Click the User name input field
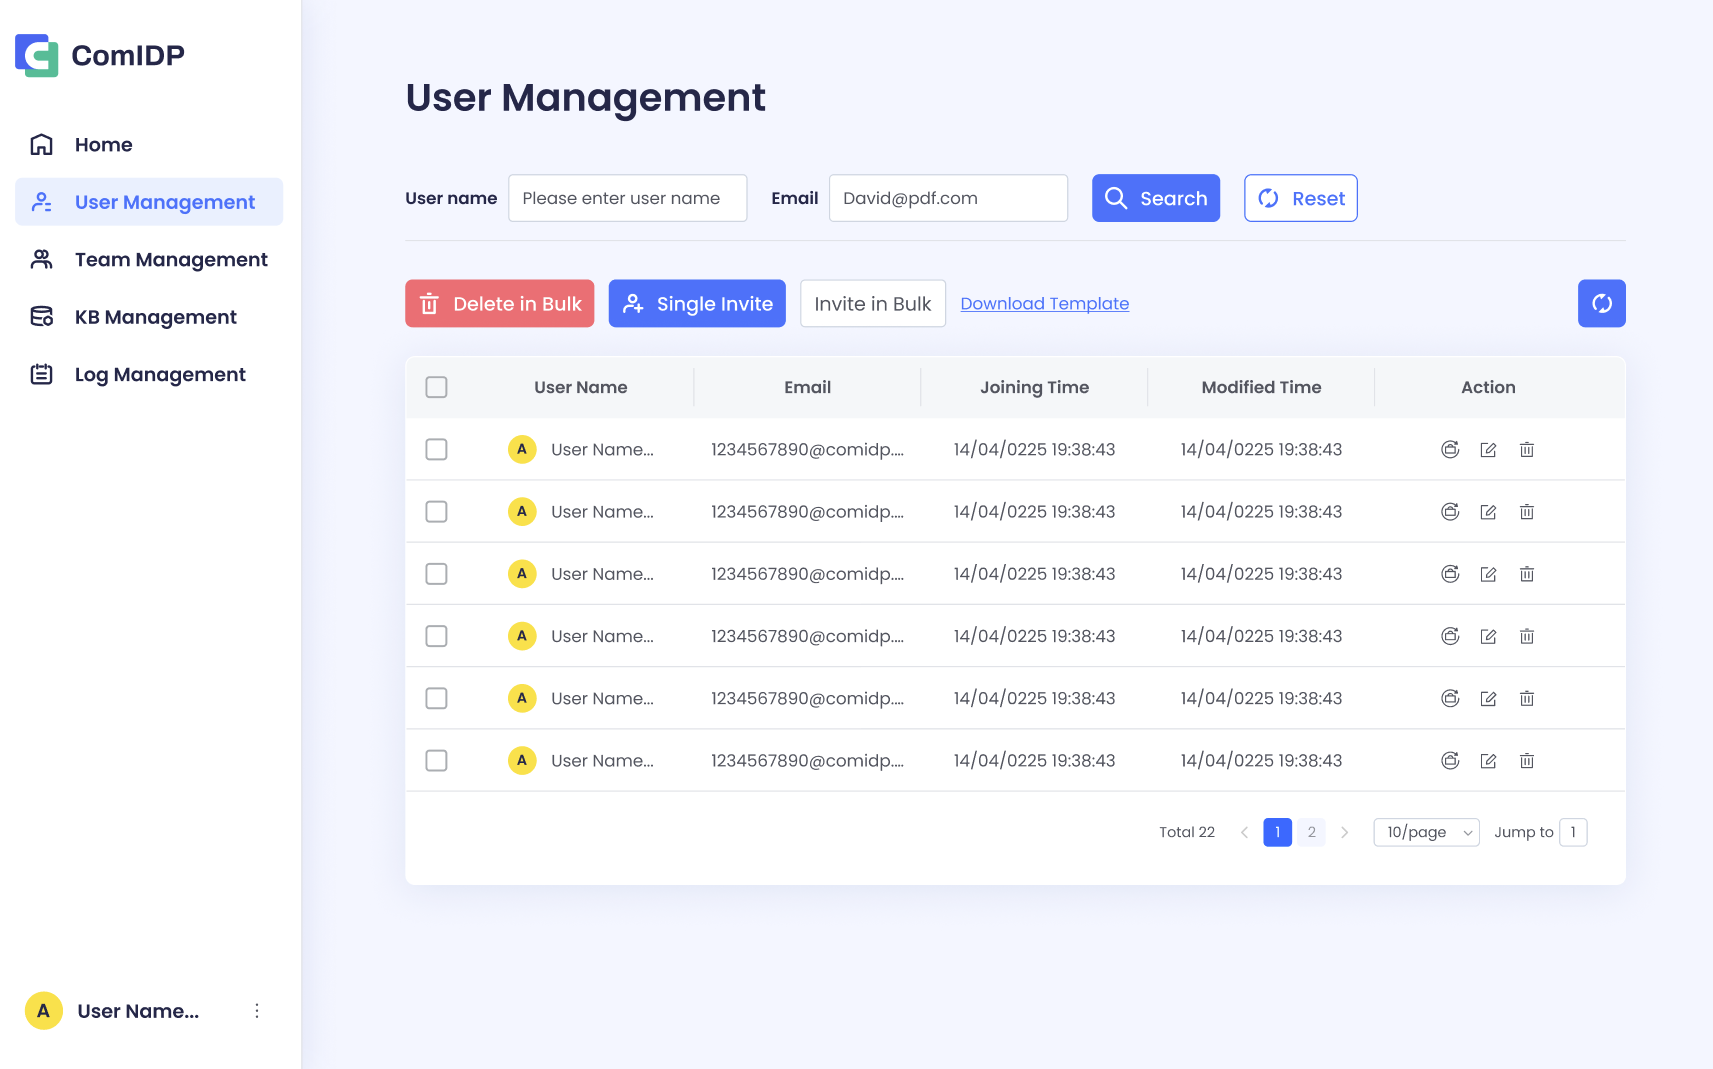The image size is (1713, 1069). point(627,198)
